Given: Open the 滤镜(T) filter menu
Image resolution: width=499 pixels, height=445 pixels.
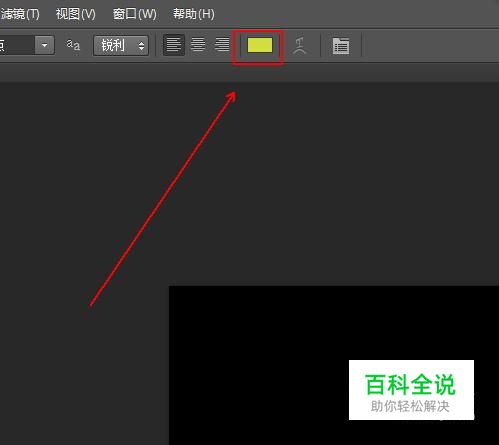Looking at the screenshot, I should 19,14.
